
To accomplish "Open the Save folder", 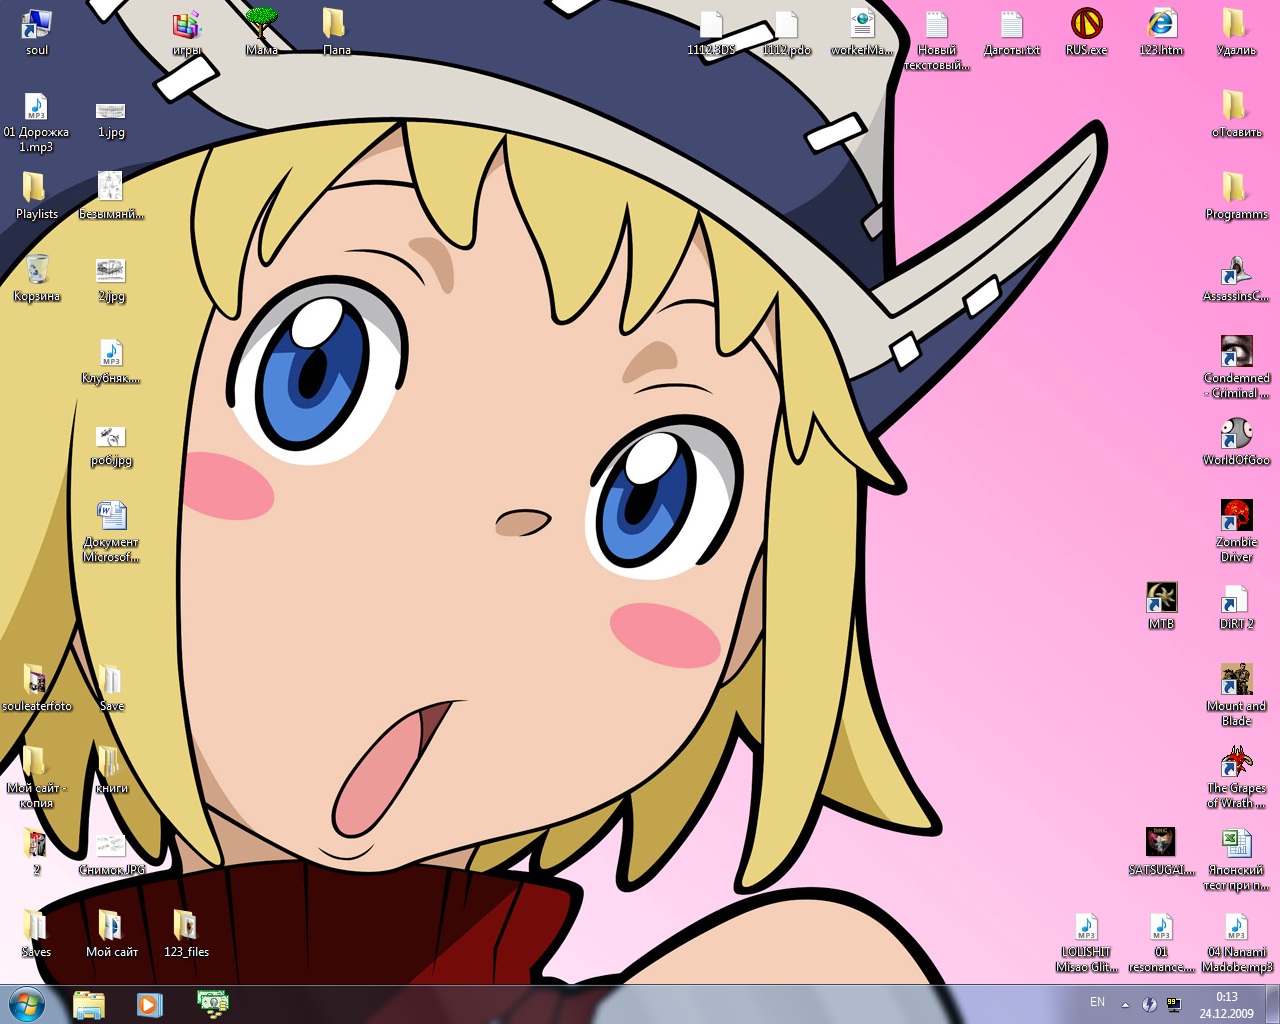I will [111, 687].
